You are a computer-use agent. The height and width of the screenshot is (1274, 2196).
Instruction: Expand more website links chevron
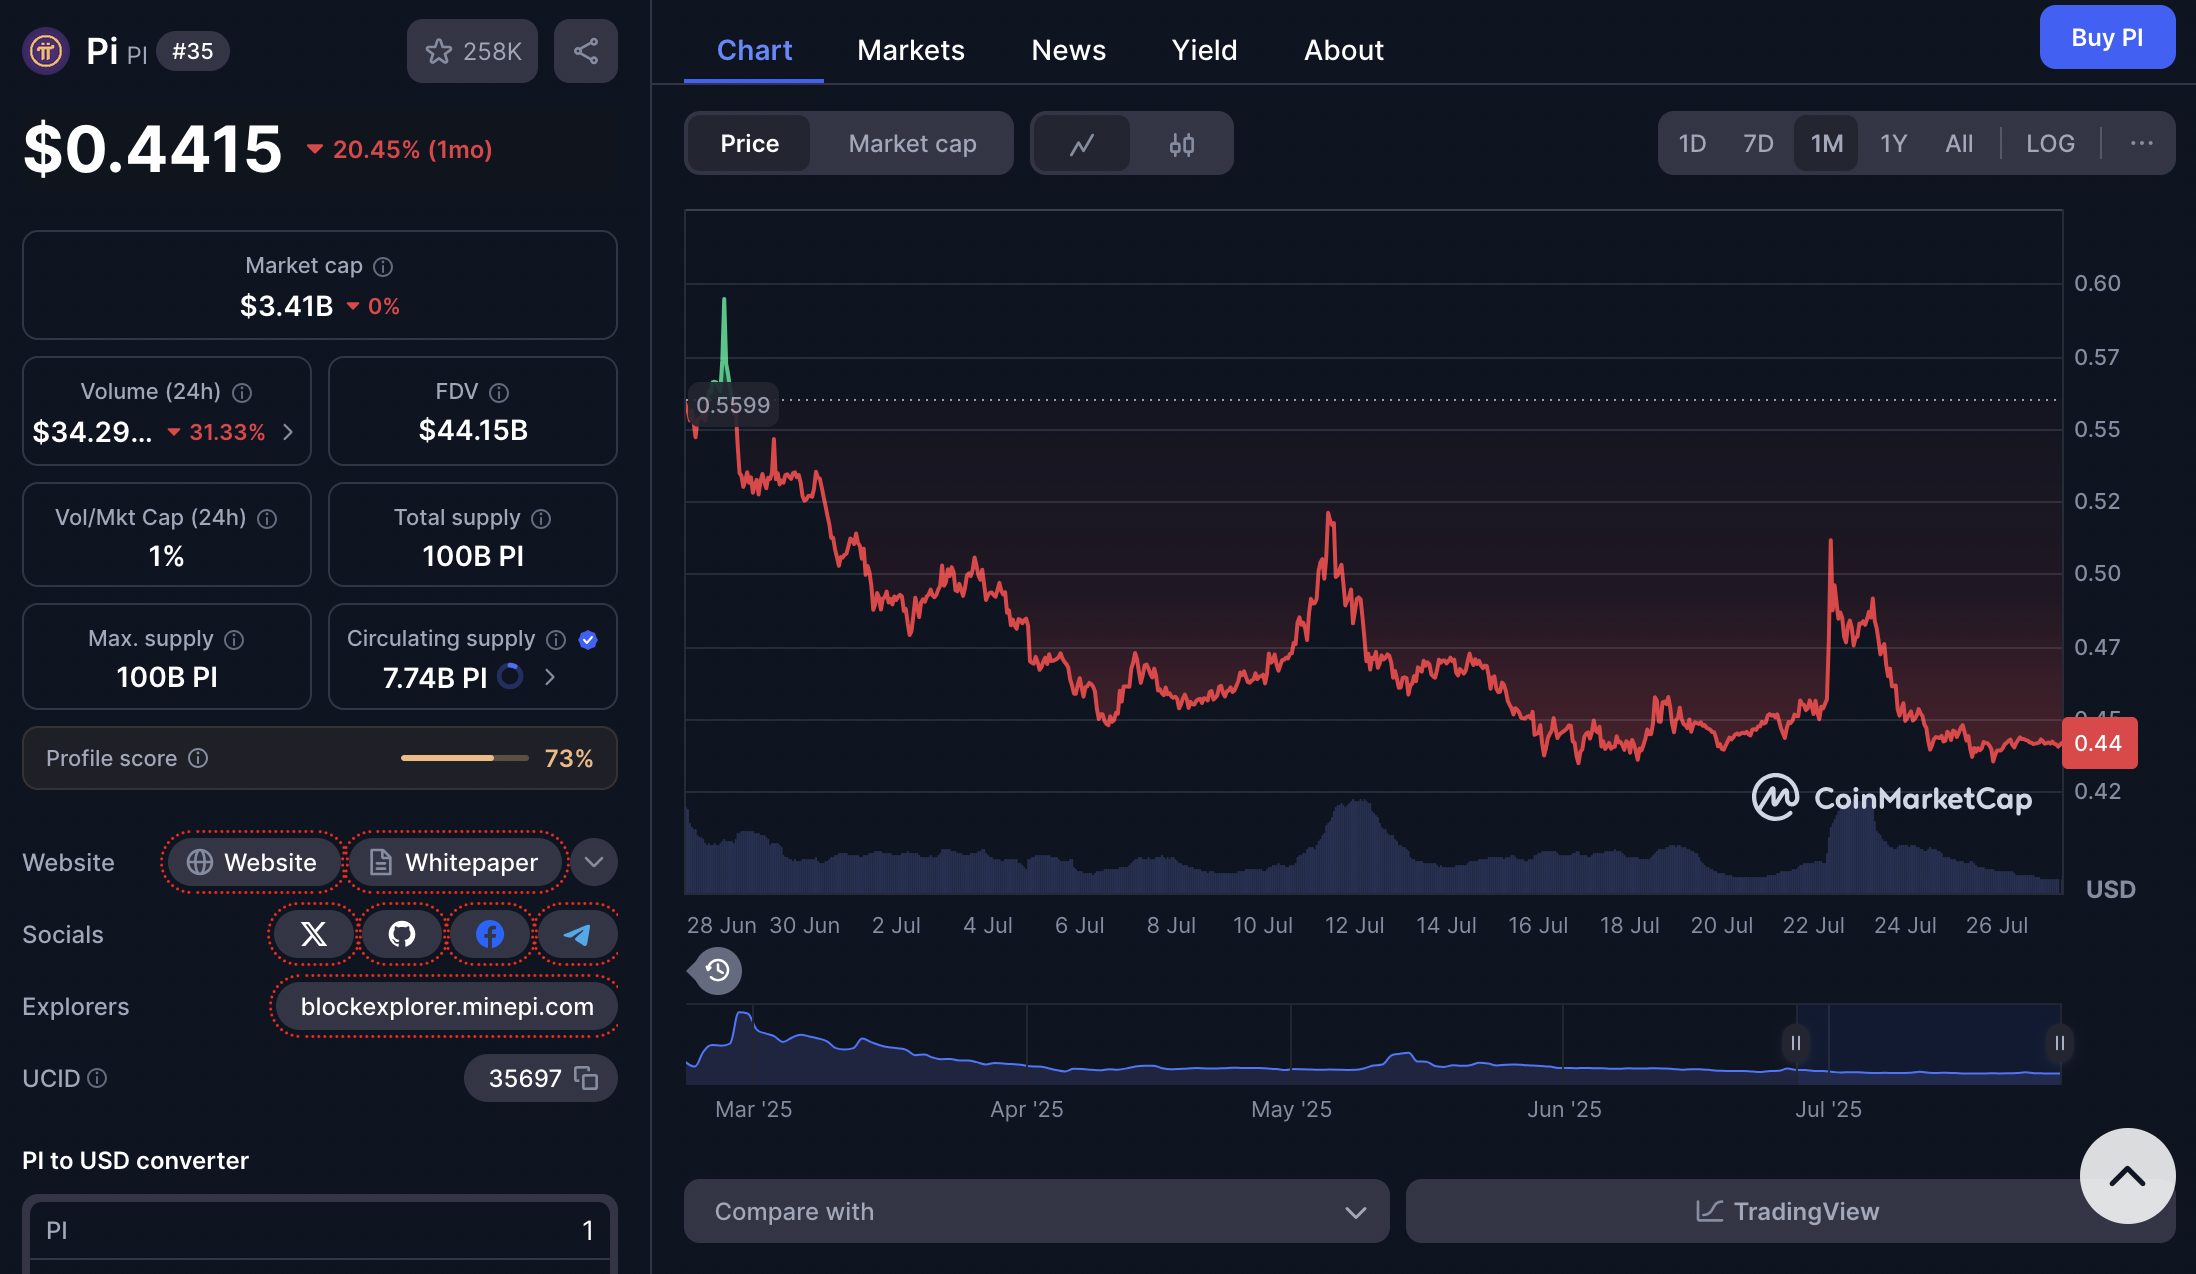point(594,862)
